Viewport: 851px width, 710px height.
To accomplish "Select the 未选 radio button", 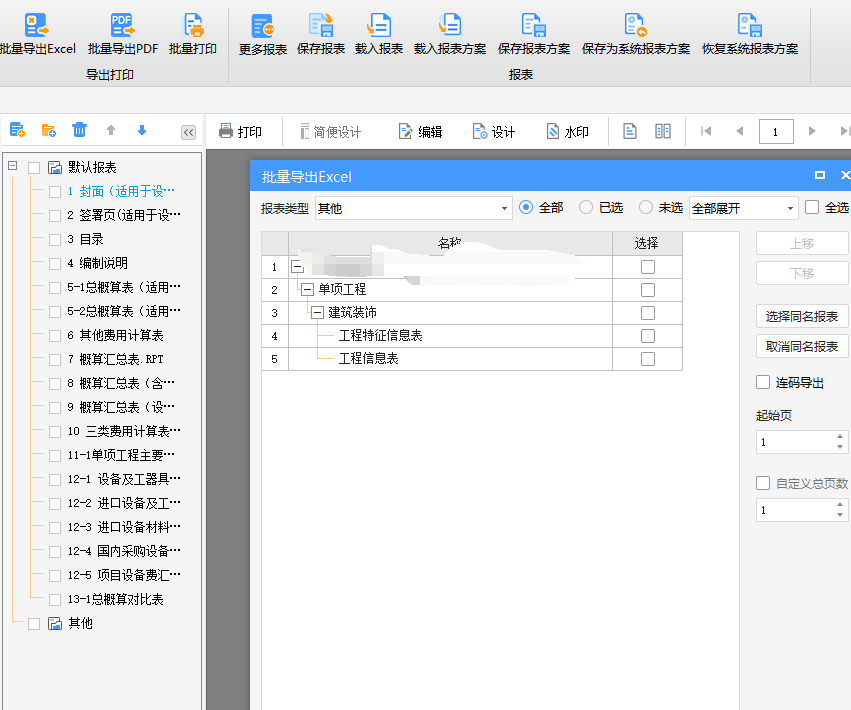I will (x=645, y=207).
